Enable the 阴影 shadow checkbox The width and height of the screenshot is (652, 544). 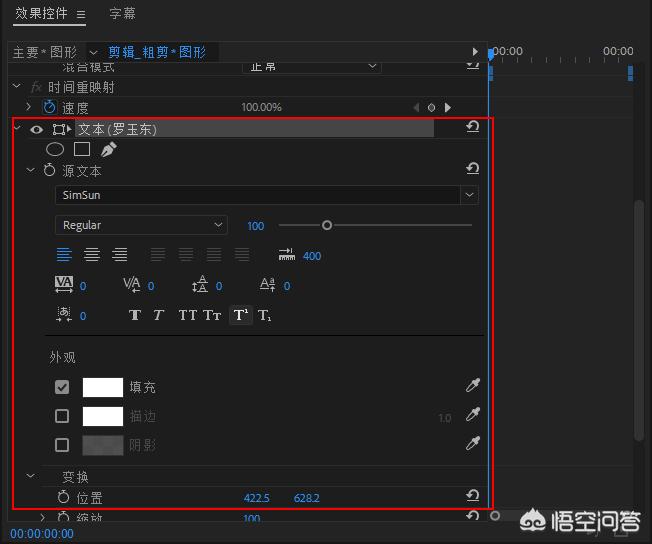tap(62, 445)
